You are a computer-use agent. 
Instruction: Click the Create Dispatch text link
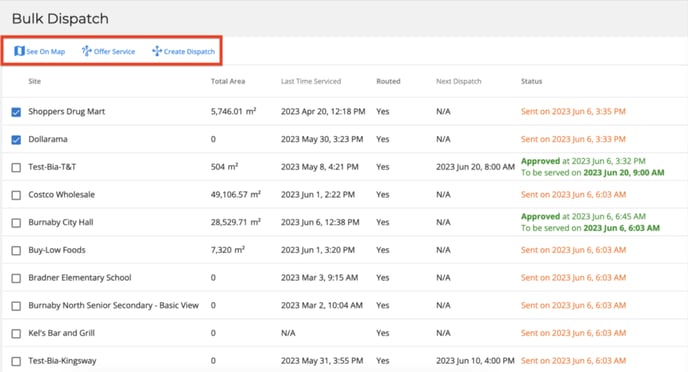click(x=189, y=51)
